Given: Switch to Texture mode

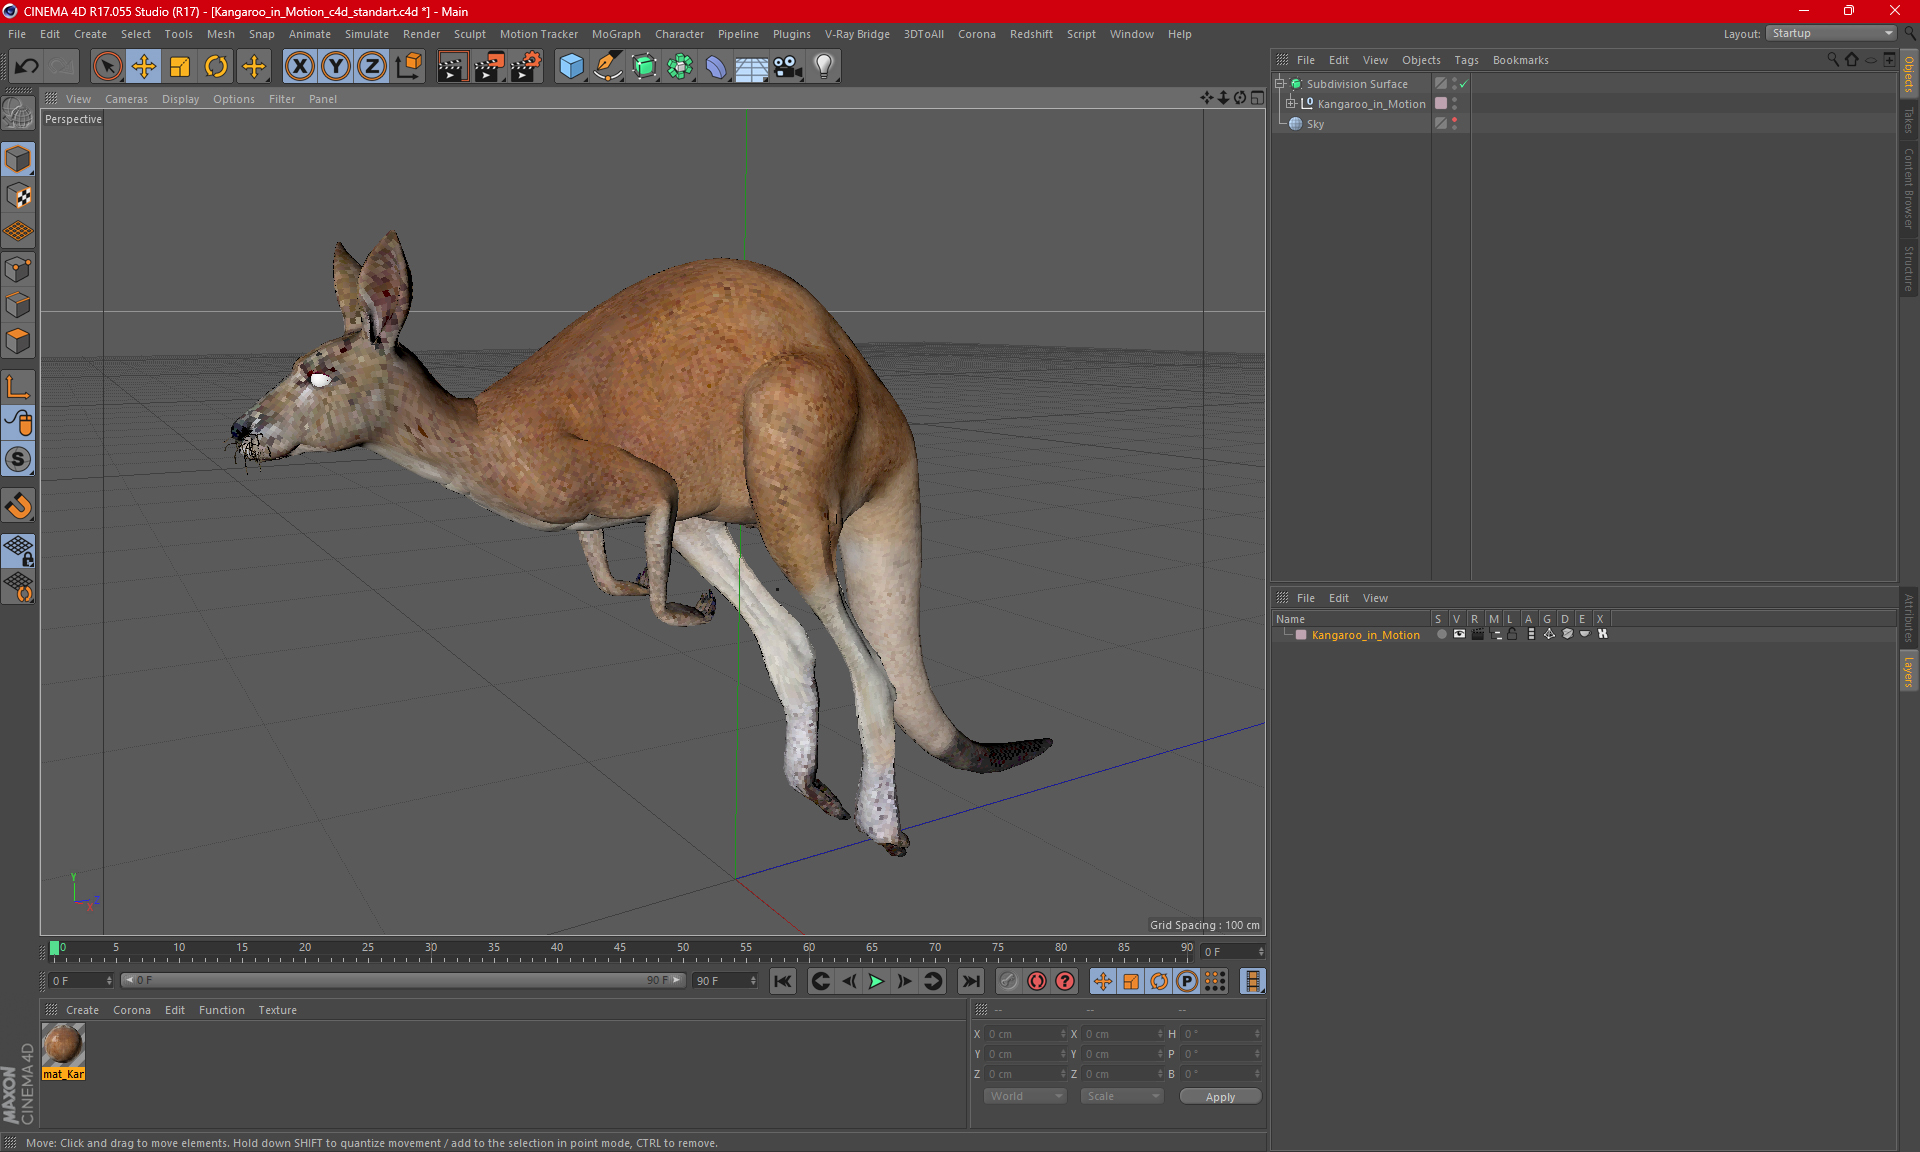Looking at the screenshot, I should (18, 196).
